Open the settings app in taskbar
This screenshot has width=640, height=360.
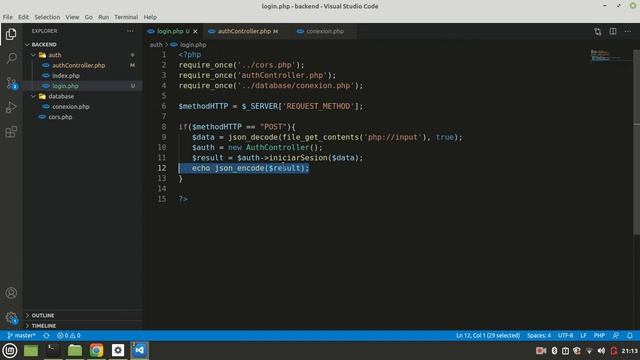tap(118, 351)
